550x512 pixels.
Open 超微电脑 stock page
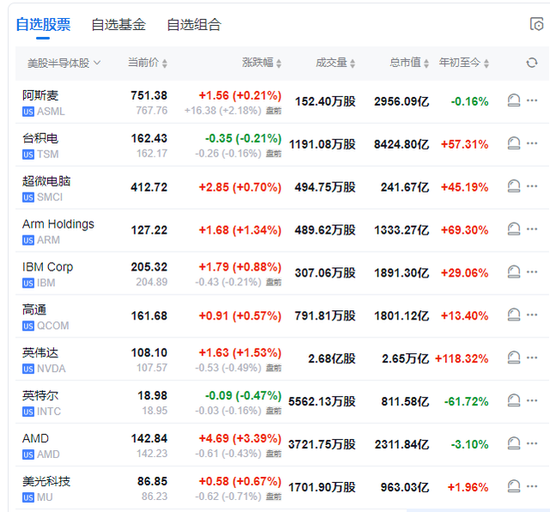(x=46, y=181)
